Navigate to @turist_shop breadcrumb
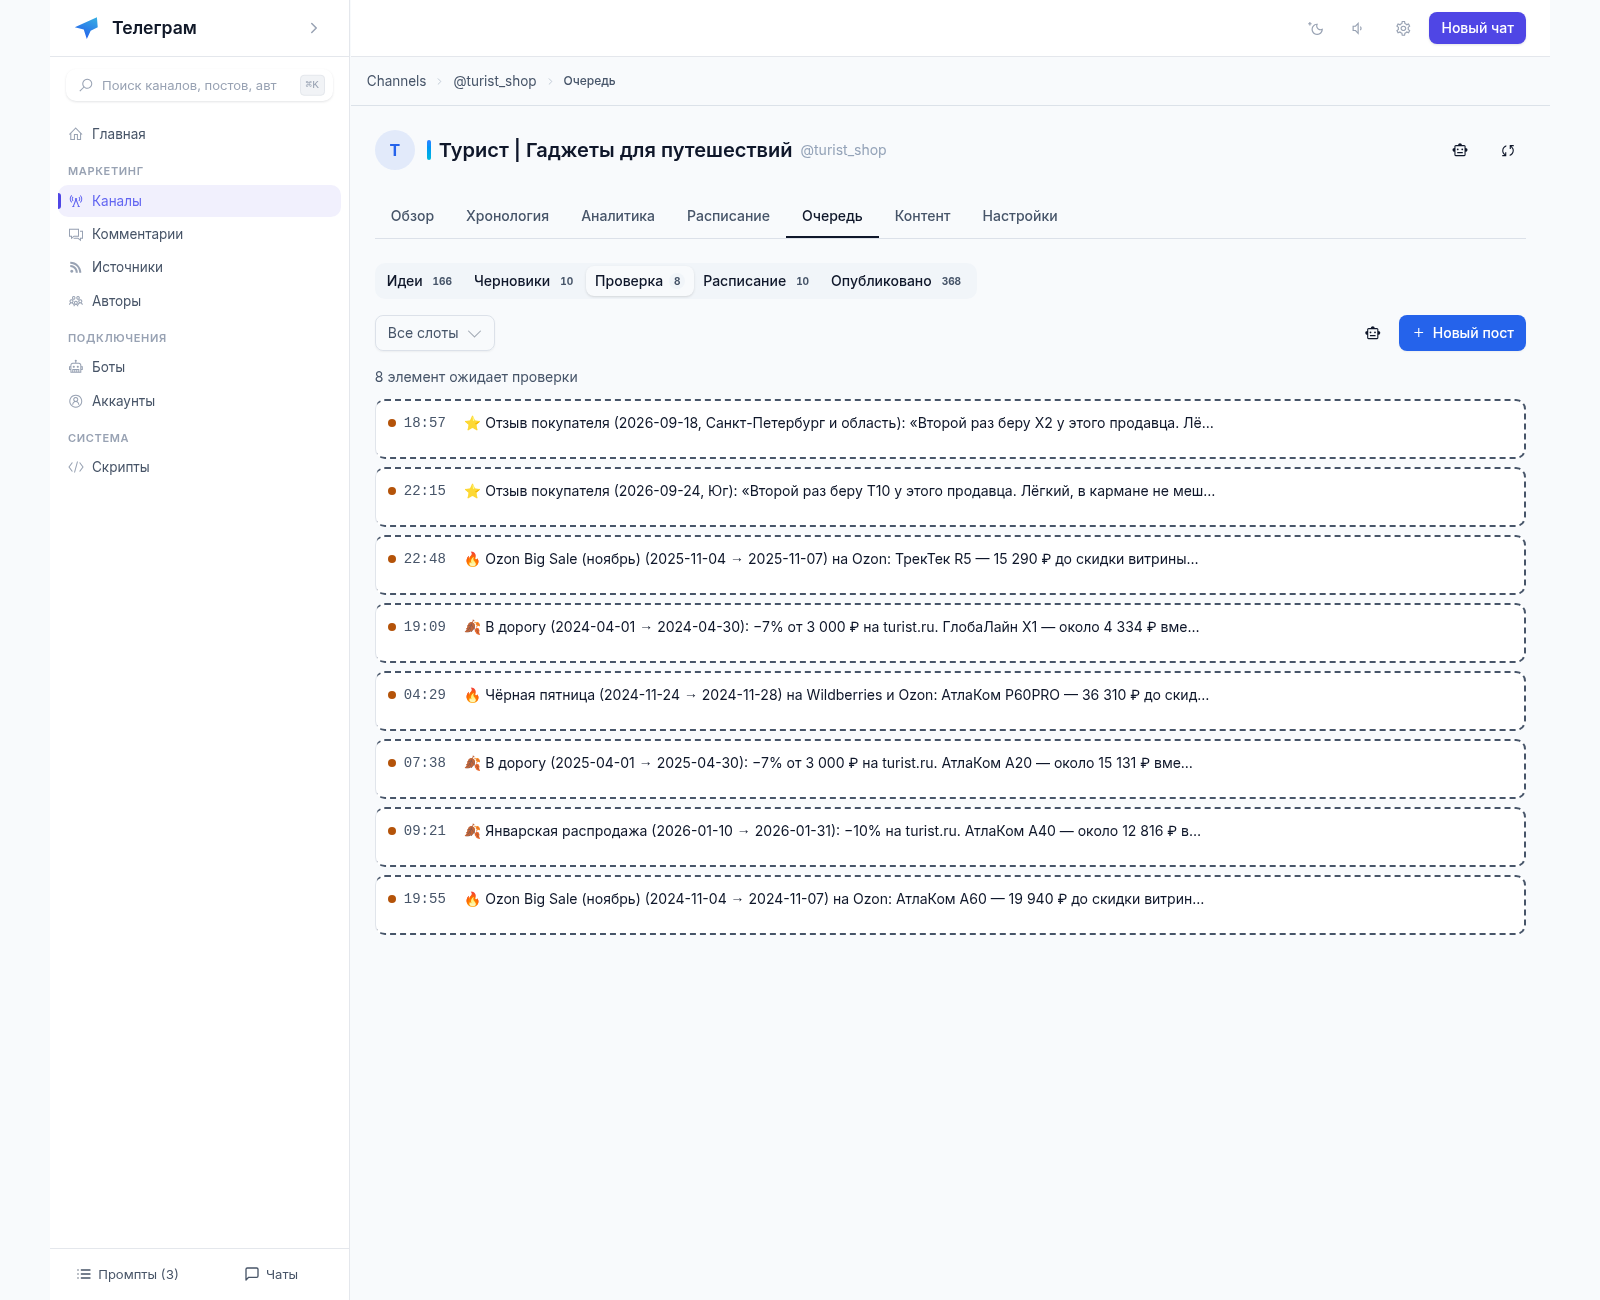This screenshot has height=1300, width=1600. pyautogui.click(x=495, y=81)
